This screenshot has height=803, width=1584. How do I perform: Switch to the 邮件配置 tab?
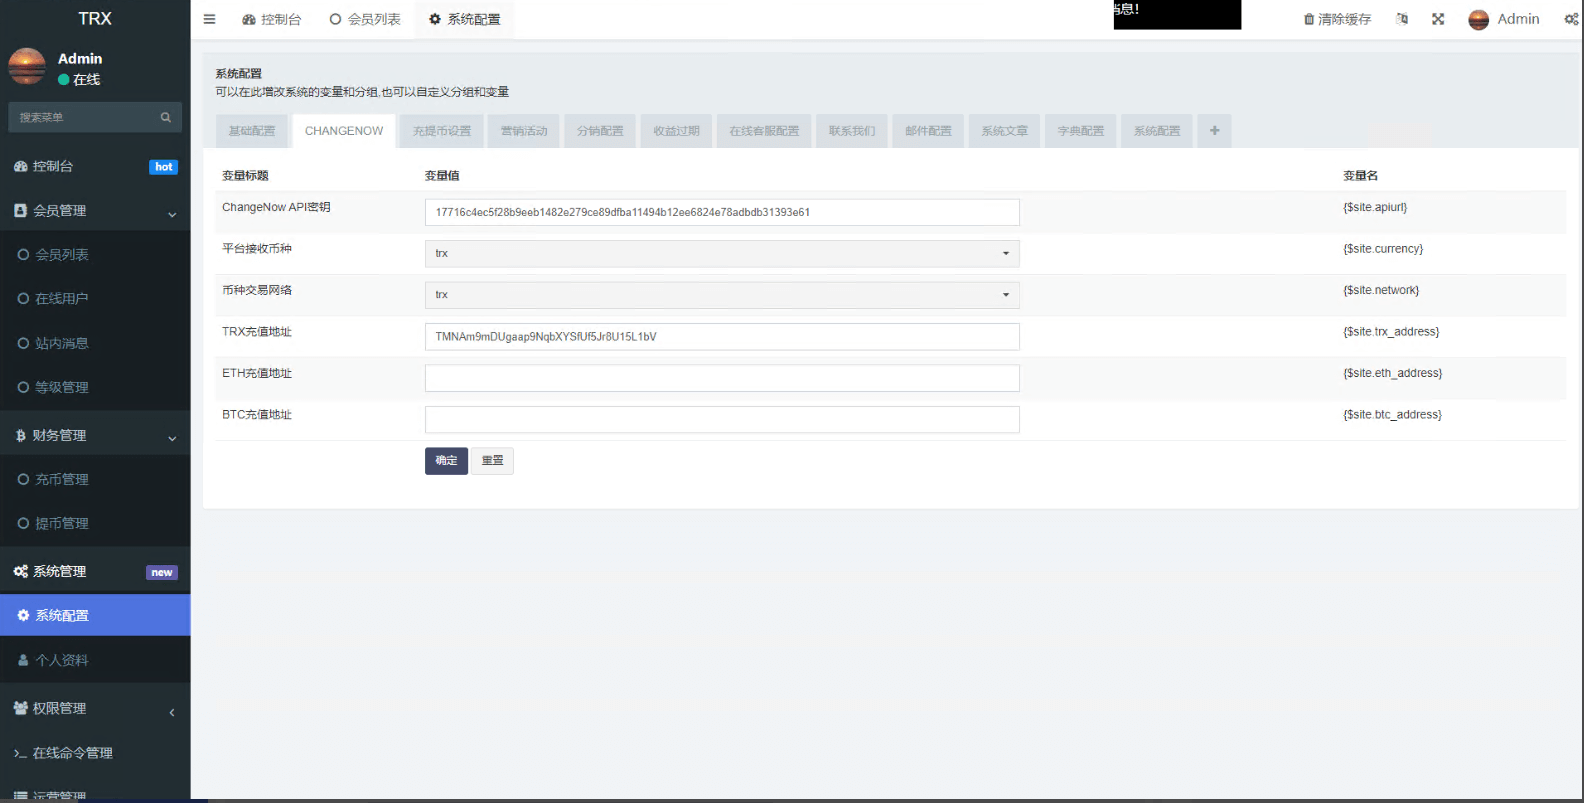coord(928,131)
